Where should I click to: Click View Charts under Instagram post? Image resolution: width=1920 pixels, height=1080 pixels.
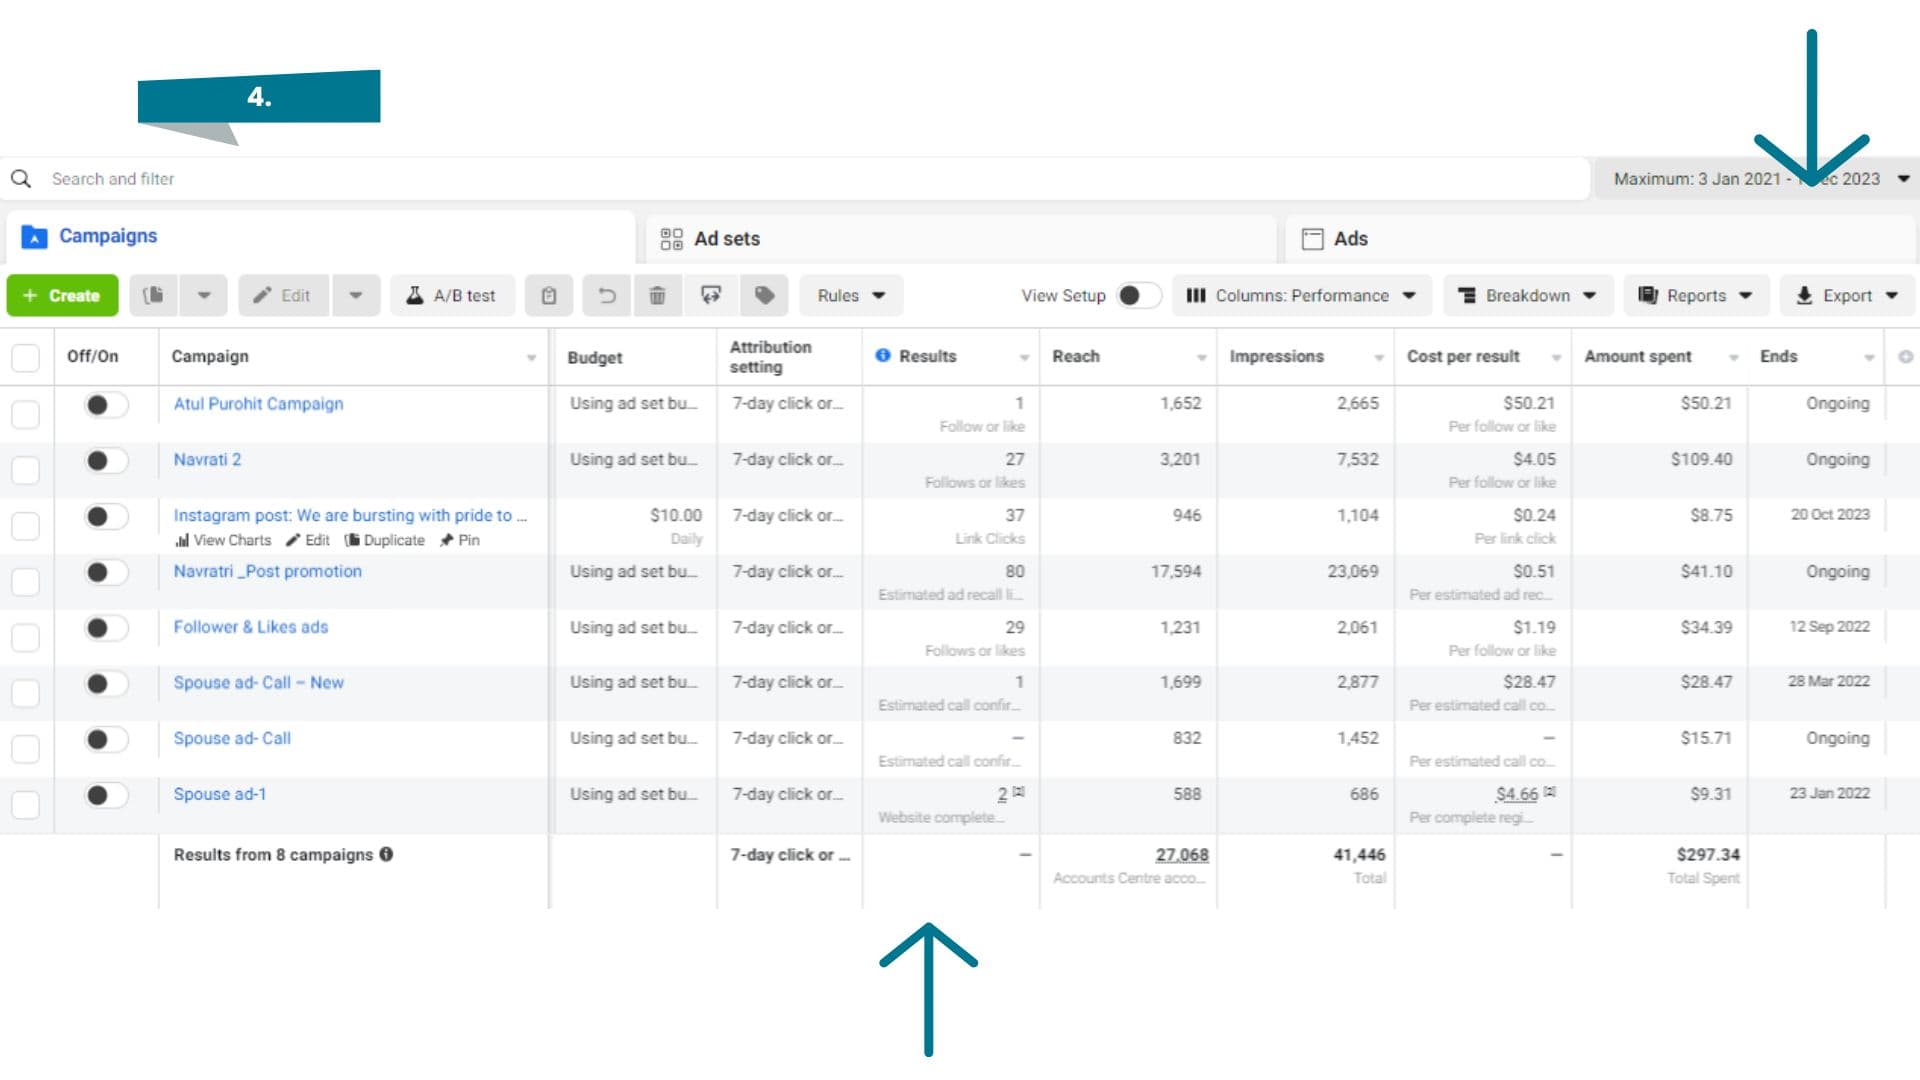coord(223,540)
